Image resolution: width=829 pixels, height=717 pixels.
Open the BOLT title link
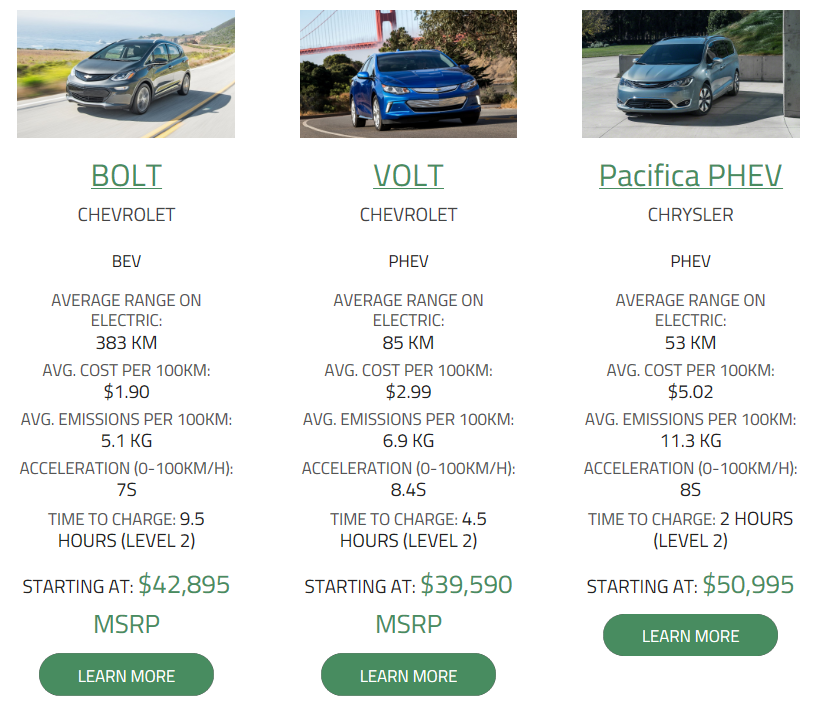click(x=126, y=176)
